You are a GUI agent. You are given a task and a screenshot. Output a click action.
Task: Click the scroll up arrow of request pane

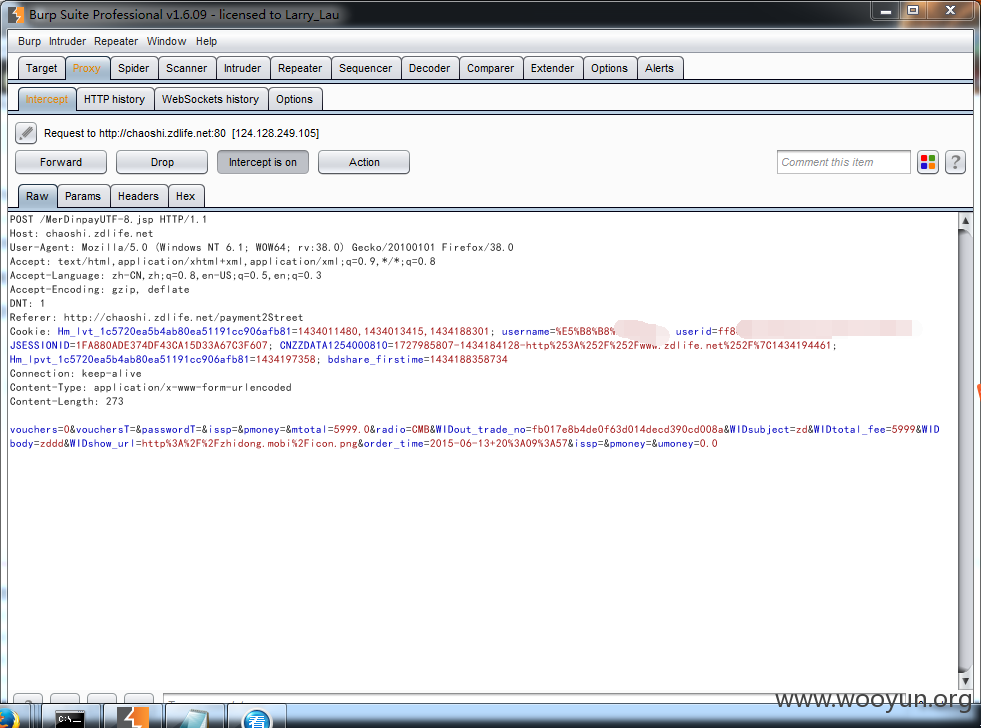click(965, 220)
